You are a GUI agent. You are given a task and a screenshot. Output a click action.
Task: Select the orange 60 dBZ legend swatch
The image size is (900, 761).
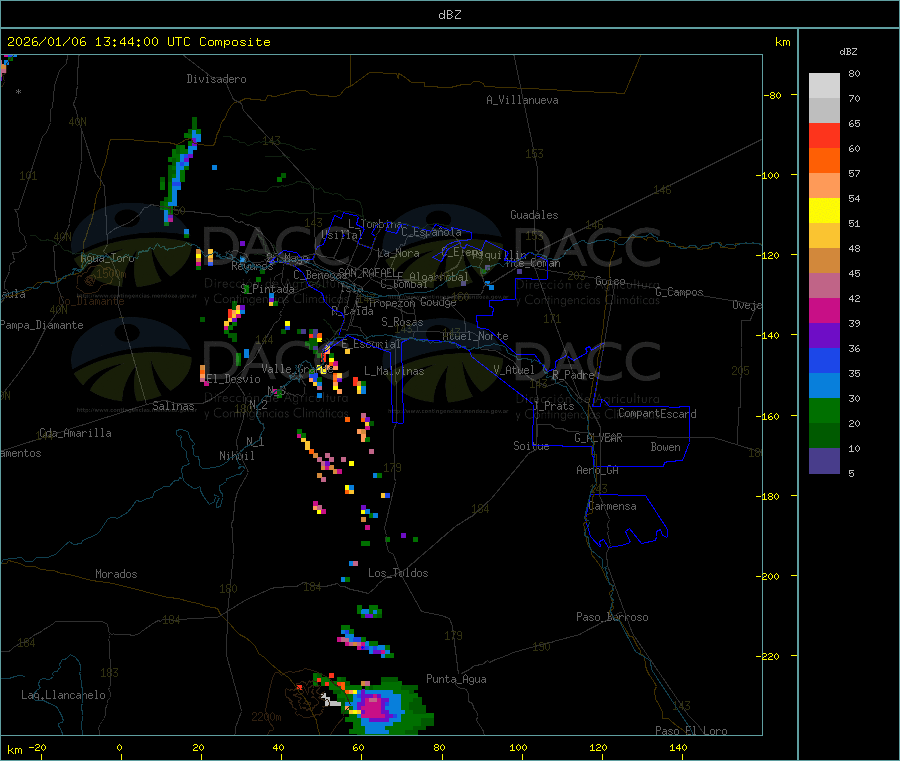[x=824, y=161]
